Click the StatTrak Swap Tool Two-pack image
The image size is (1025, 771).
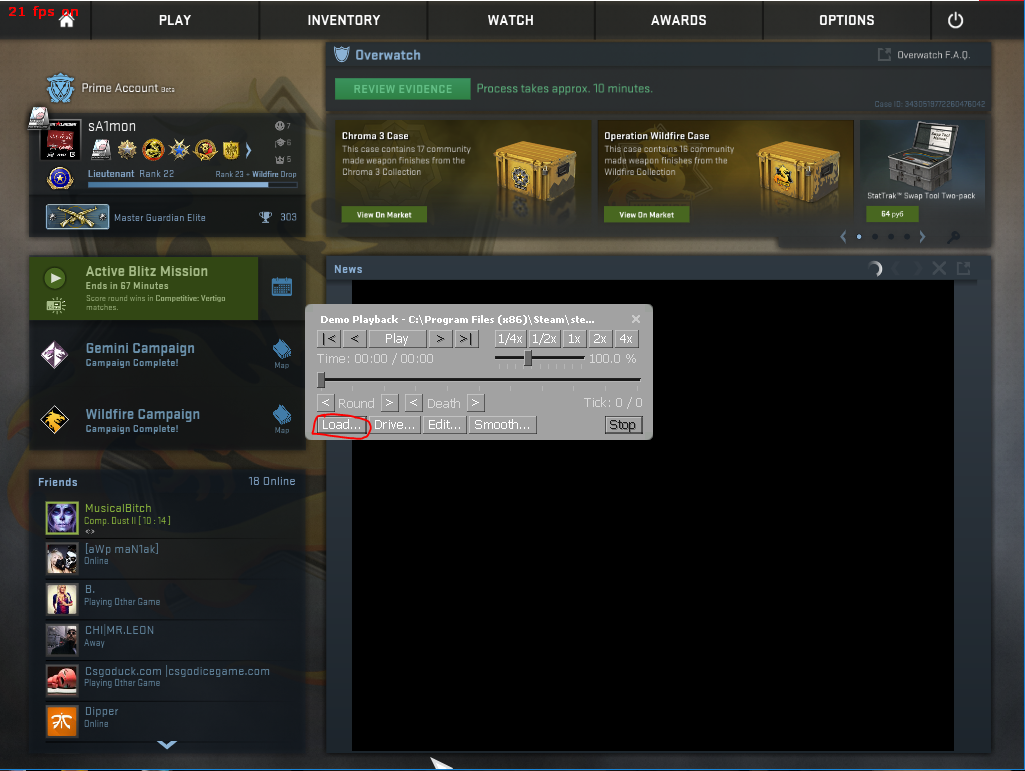(x=922, y=154)
